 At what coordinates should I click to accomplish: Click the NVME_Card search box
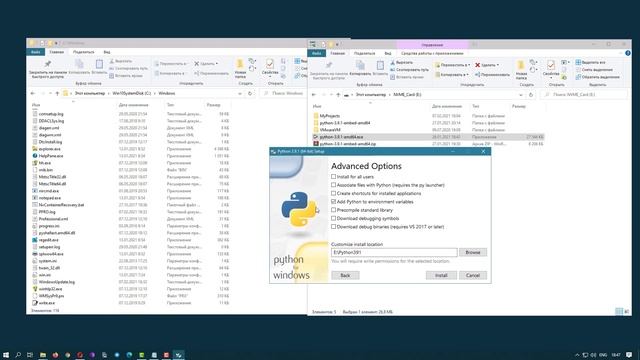(x=584, y=95)
